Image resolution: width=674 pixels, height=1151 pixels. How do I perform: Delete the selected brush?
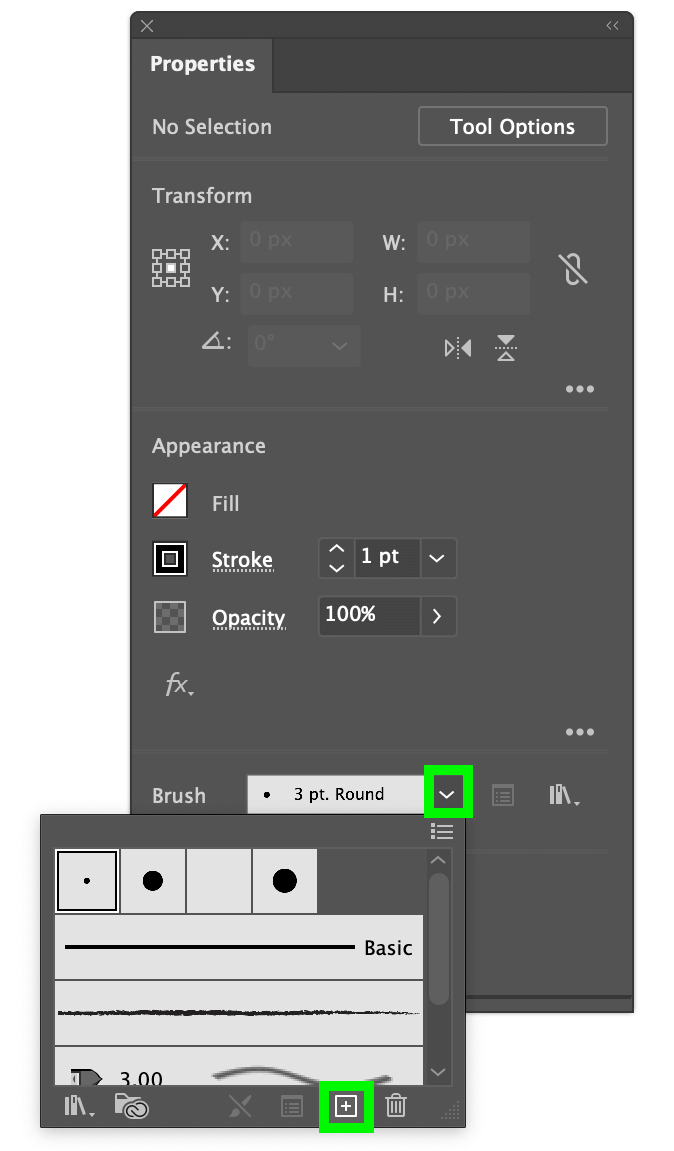click(396, 1106)
